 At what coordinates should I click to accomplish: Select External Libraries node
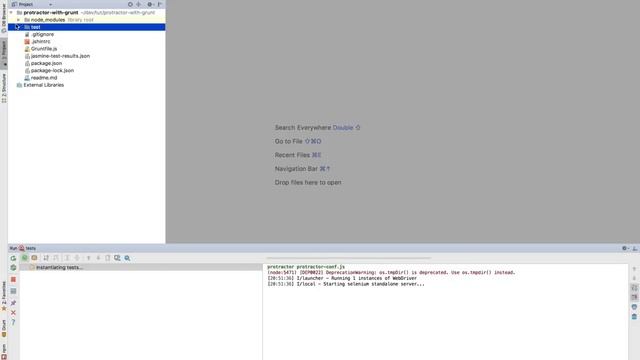pyautogui.click(x=44, y=85)
